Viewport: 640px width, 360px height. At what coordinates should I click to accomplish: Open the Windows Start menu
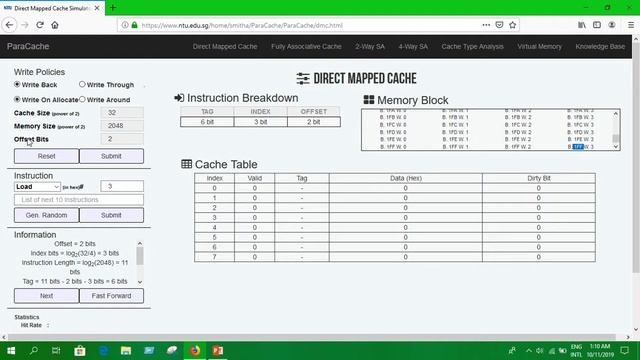(x=11, y=351)
